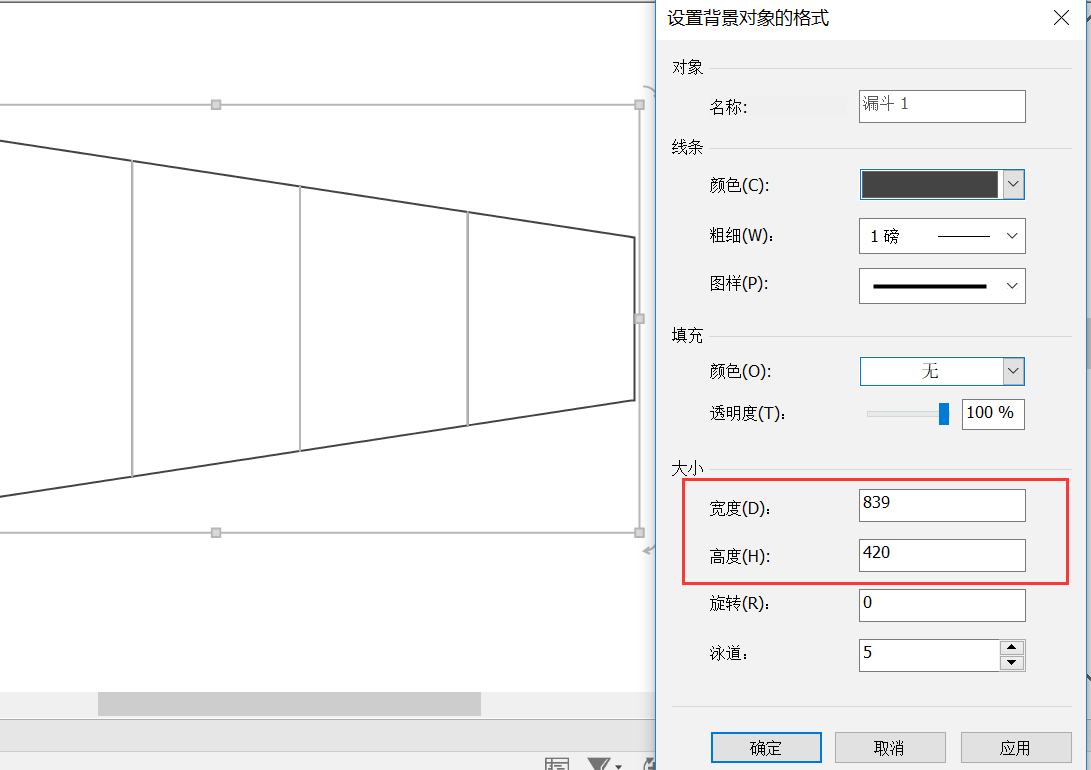This screenshot has width=1091, height=770.
Task: Click the 宽度(D) width input field
Action: click(941, 505)
